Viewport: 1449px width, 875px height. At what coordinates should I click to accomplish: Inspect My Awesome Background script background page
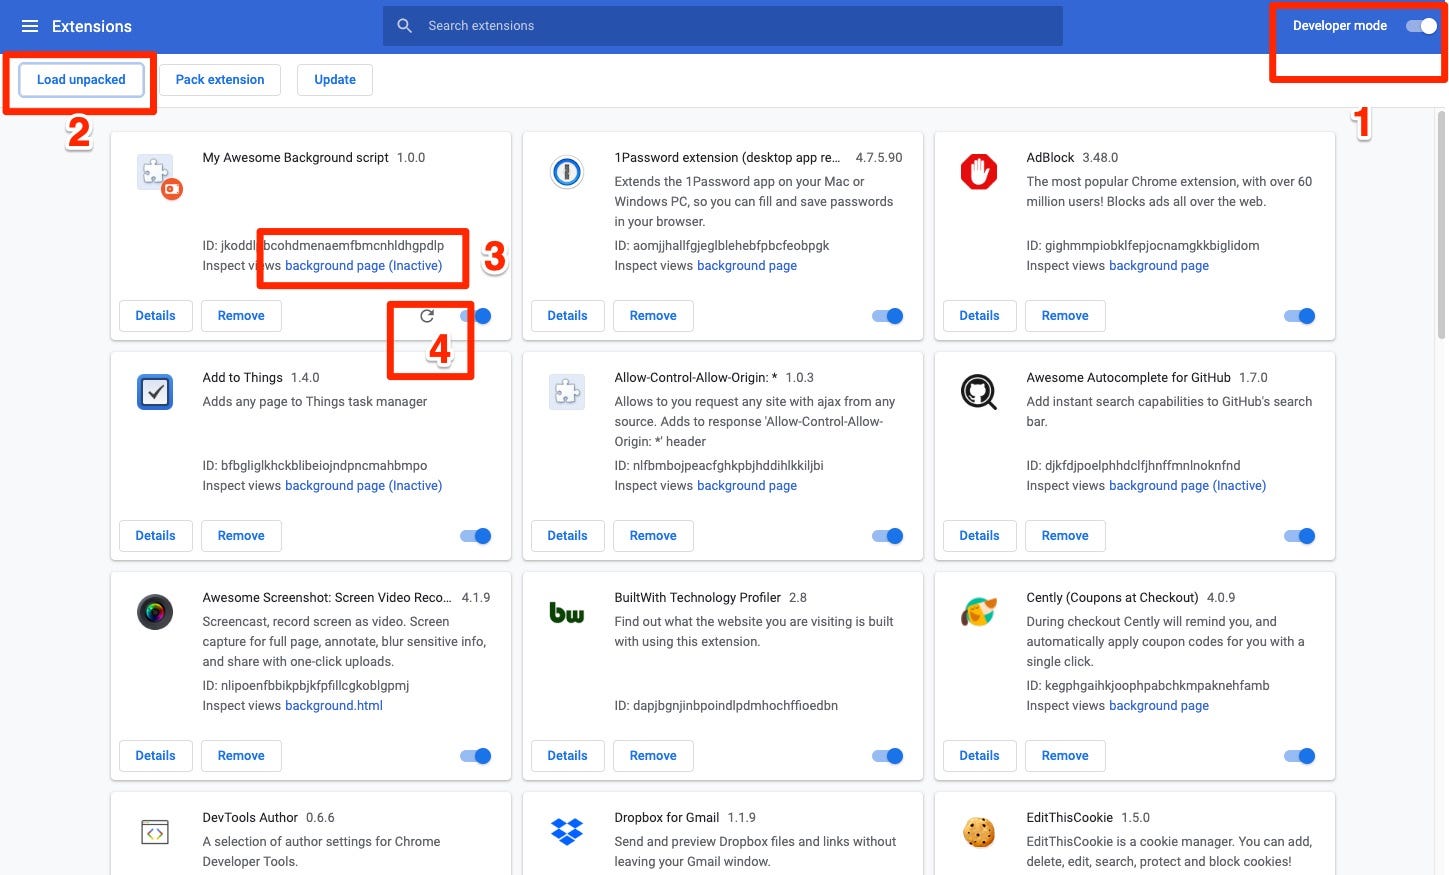pos(363,266)
